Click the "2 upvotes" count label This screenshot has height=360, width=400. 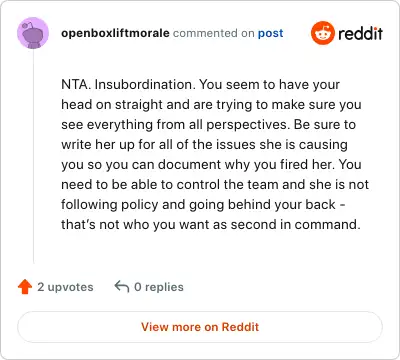[65, 287]
